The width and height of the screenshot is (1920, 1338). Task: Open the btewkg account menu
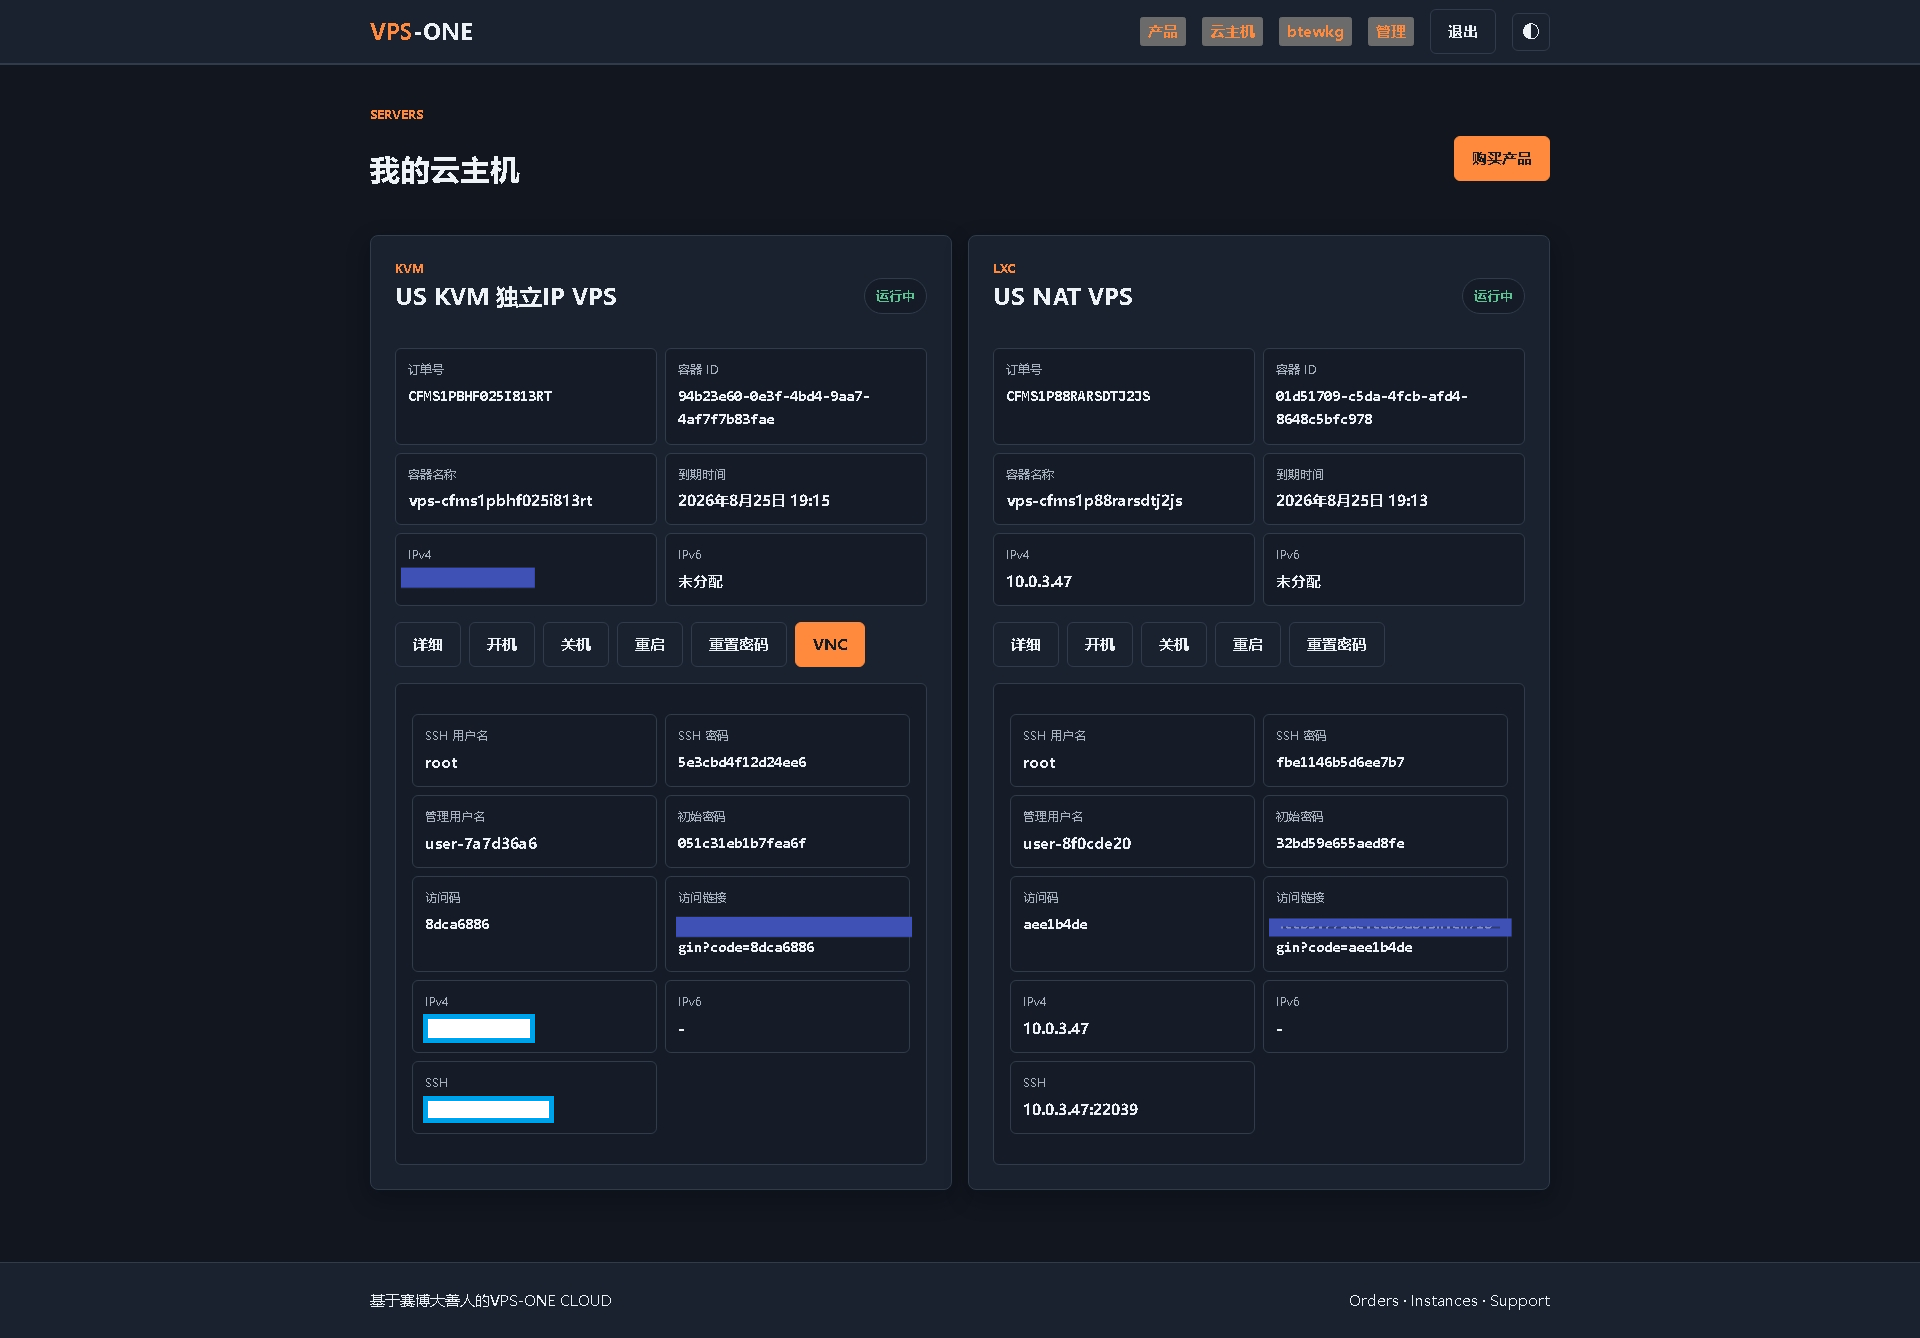pos(1315,31)
